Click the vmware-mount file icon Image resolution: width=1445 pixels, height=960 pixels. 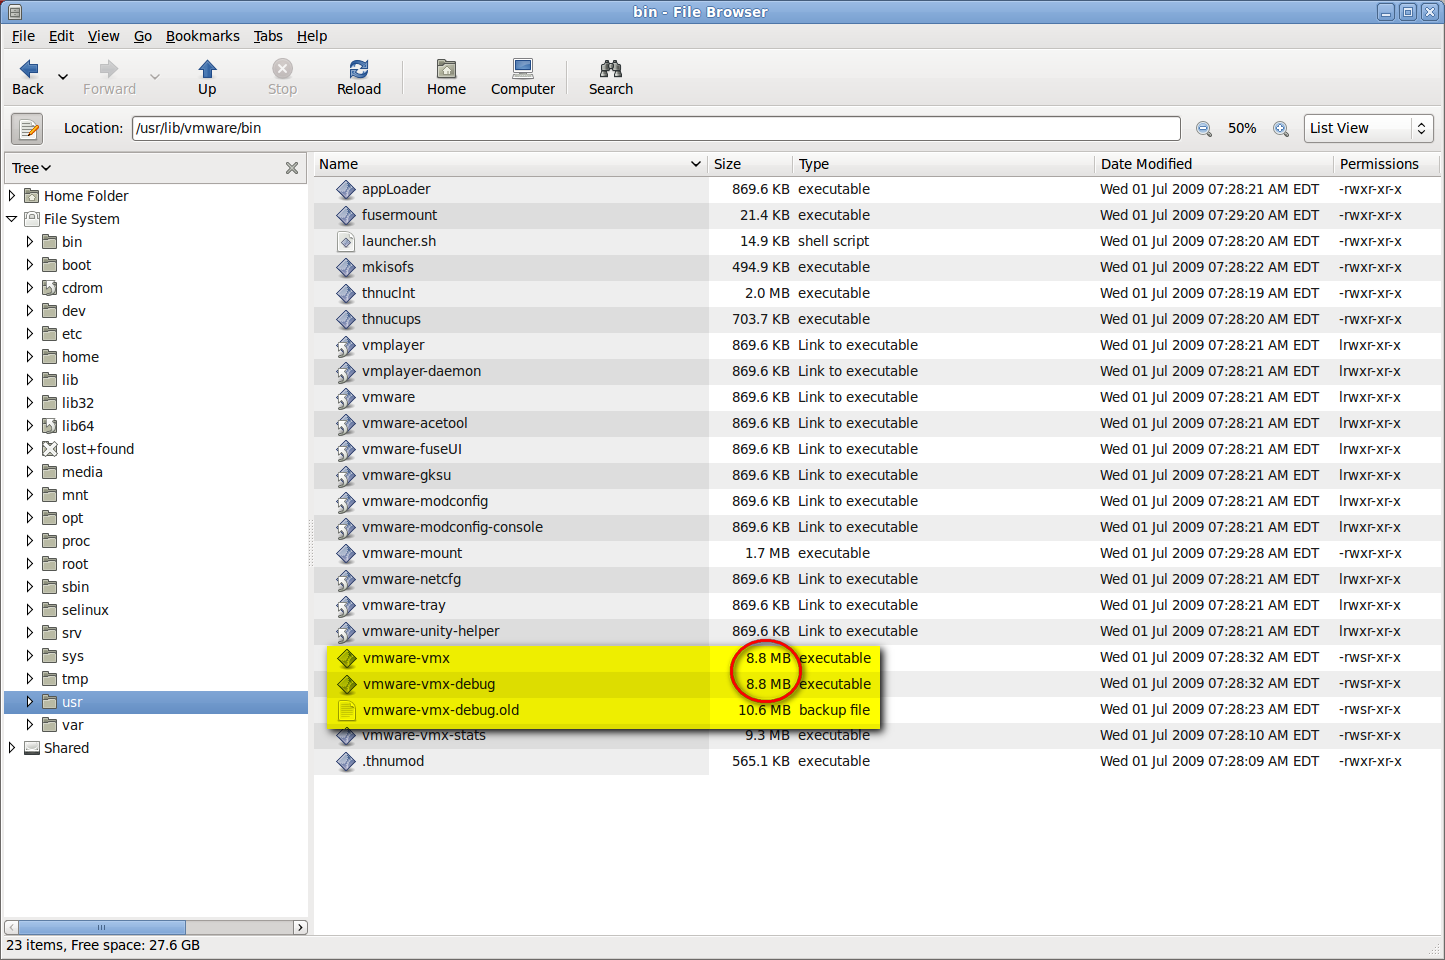346,554
